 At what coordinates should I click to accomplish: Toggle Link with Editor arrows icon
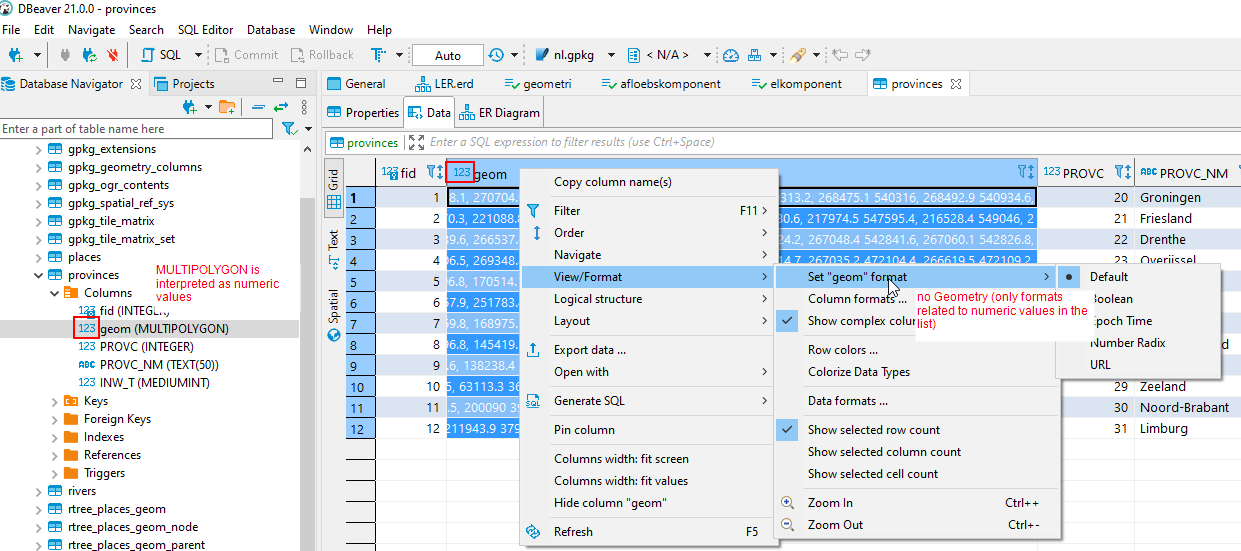281,107
